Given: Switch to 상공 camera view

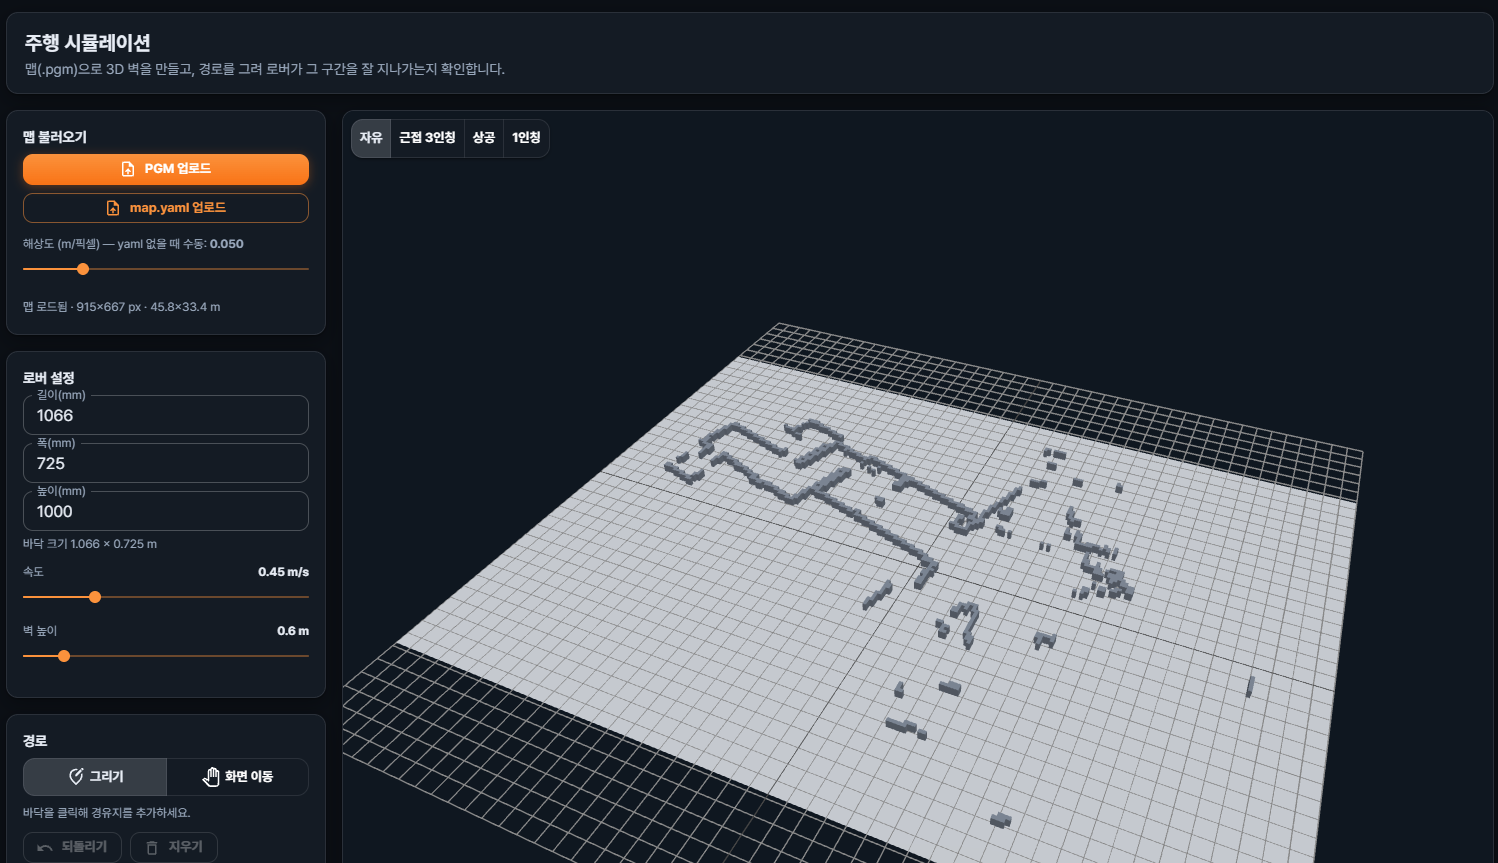Looking at the screenshot, I should pyautogui.click(x=484, y=138).
